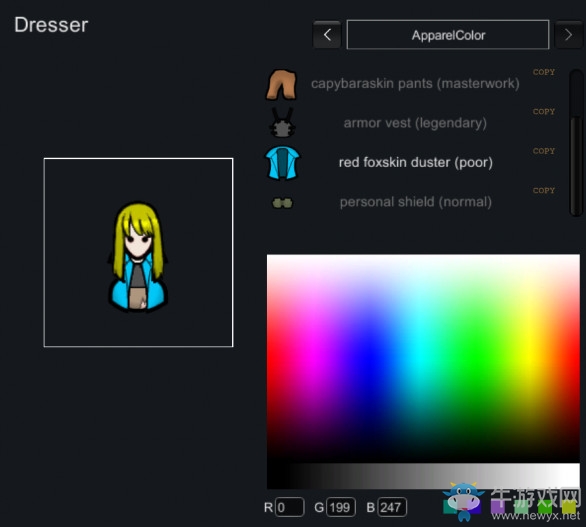Copy color of armor vest
The width and height of the screenshot is (586, 527).
(x=544, y=111)
